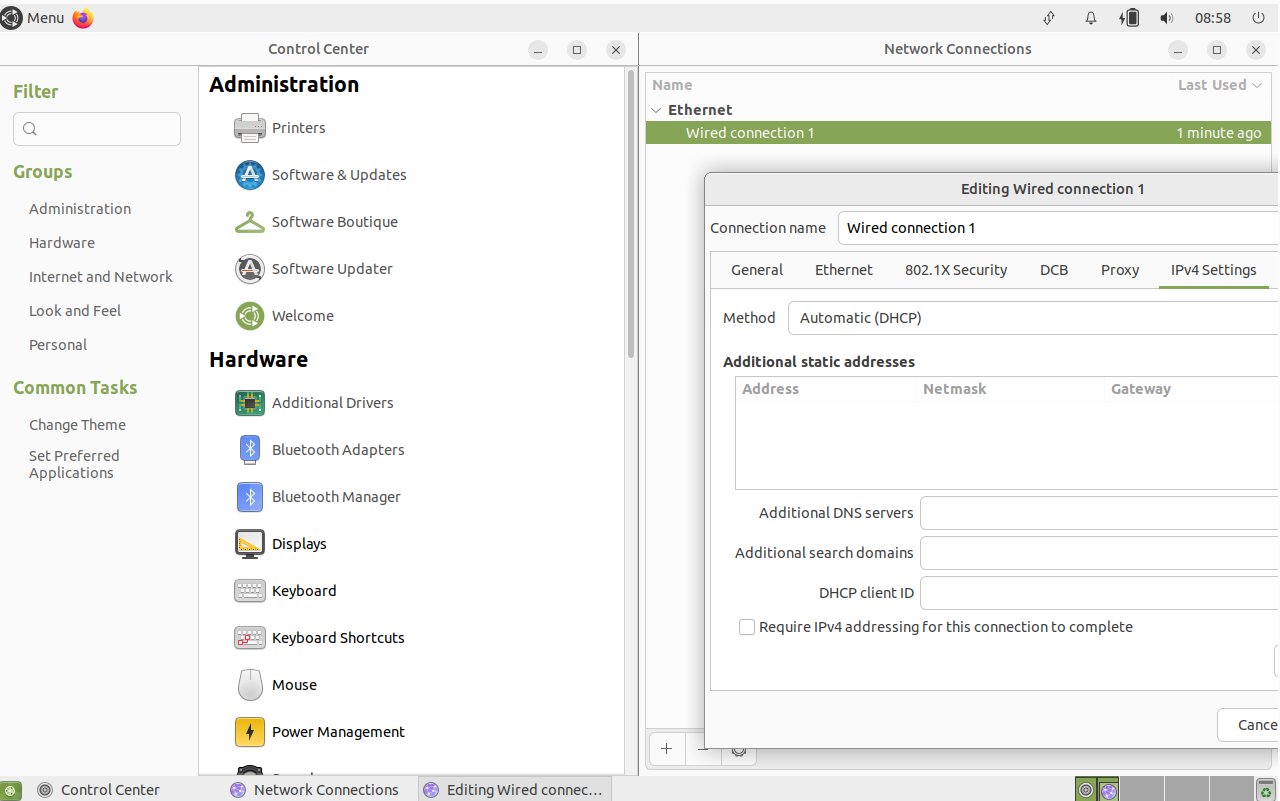Switch to the Proxy tab
Screen dimensions: 1280x801
click(1119, 270)
